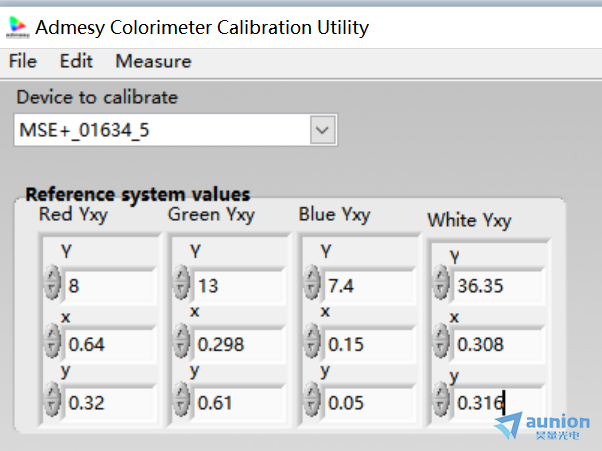This screenshot has height=451, width=602.
Task: Click the Green Y stepper arrows
Action: [181, 282]
